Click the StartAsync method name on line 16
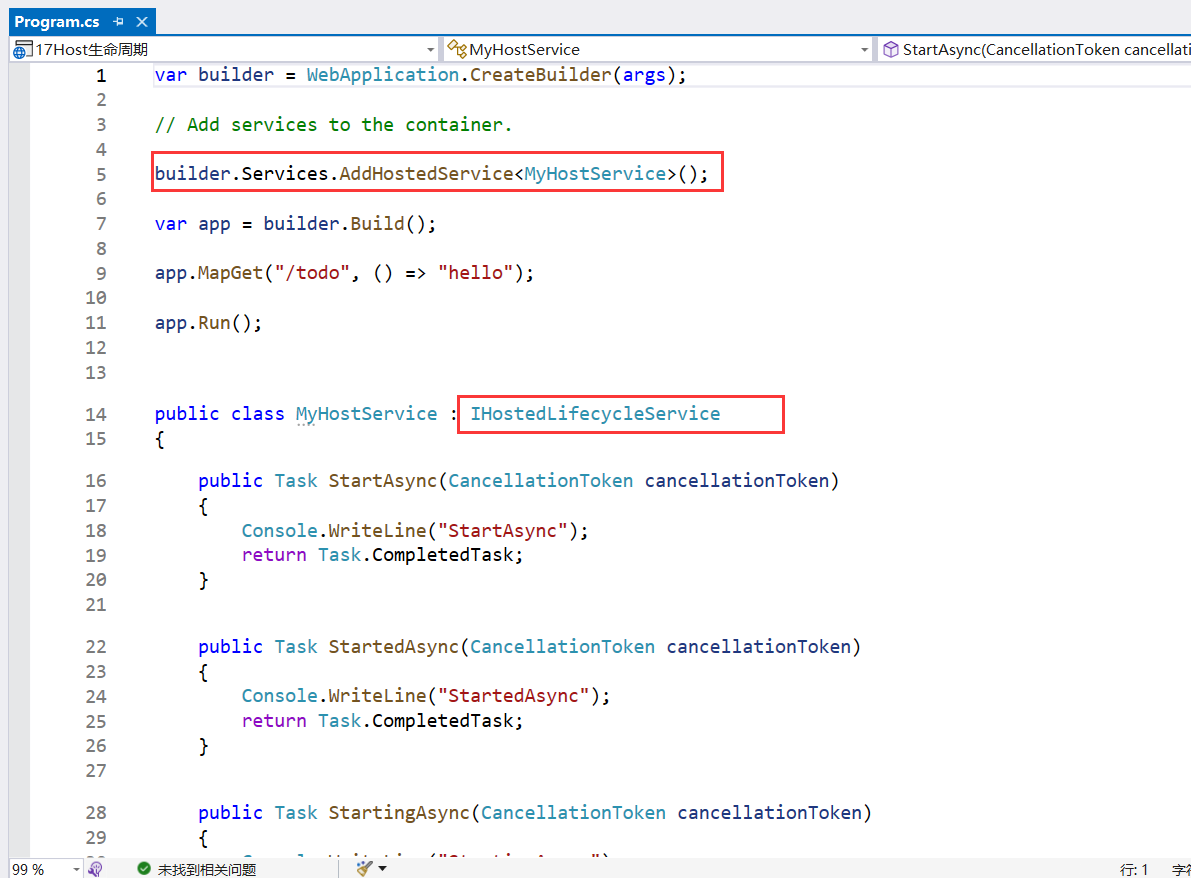Screen dimensions: 1191x878 pyautogui.click(x=383, y=481)
